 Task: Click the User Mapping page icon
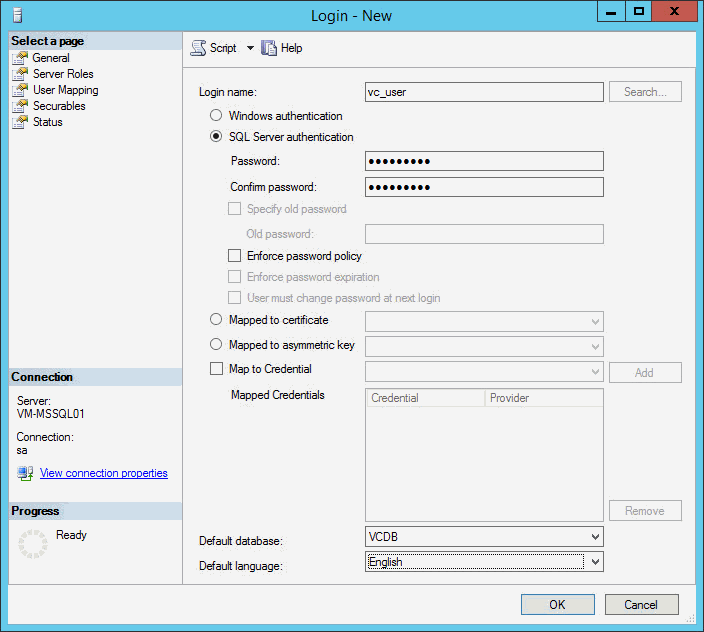19,90
